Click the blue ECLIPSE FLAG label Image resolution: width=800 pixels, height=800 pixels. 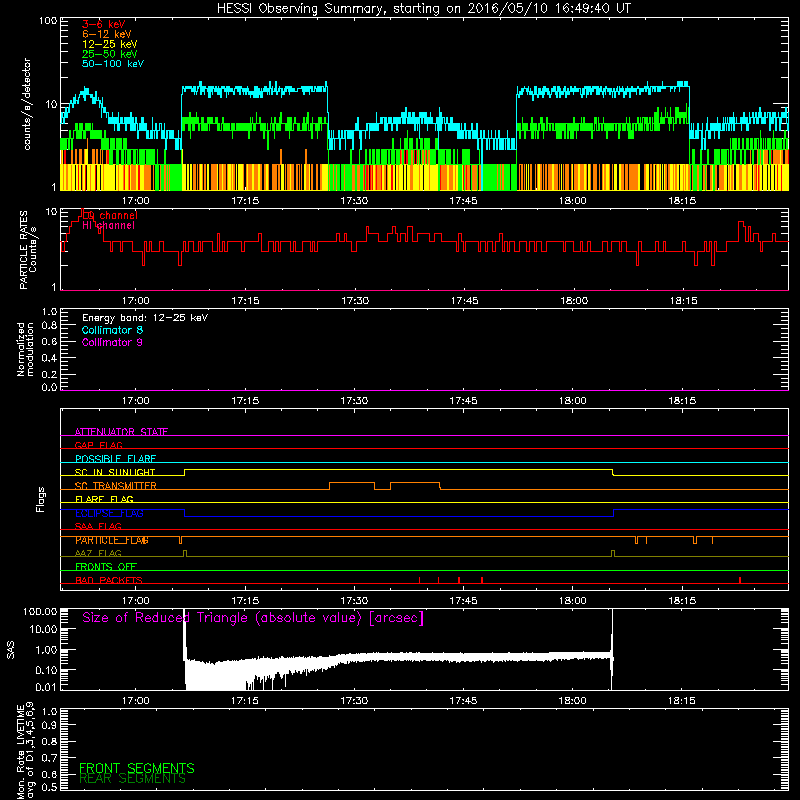[109, 513]
